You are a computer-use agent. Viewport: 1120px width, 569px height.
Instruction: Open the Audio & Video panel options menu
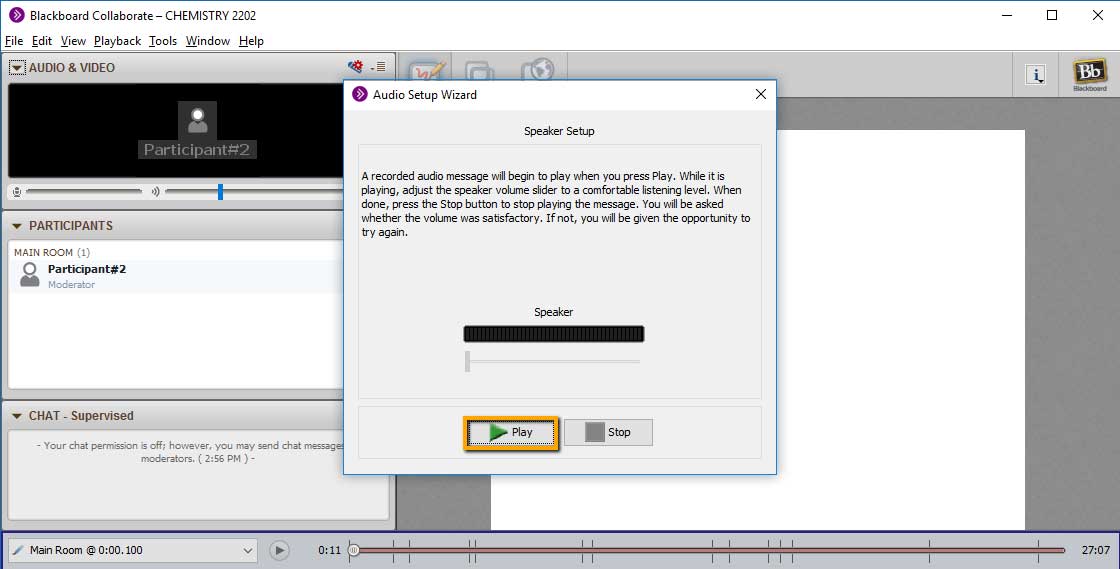pos(379,67)
